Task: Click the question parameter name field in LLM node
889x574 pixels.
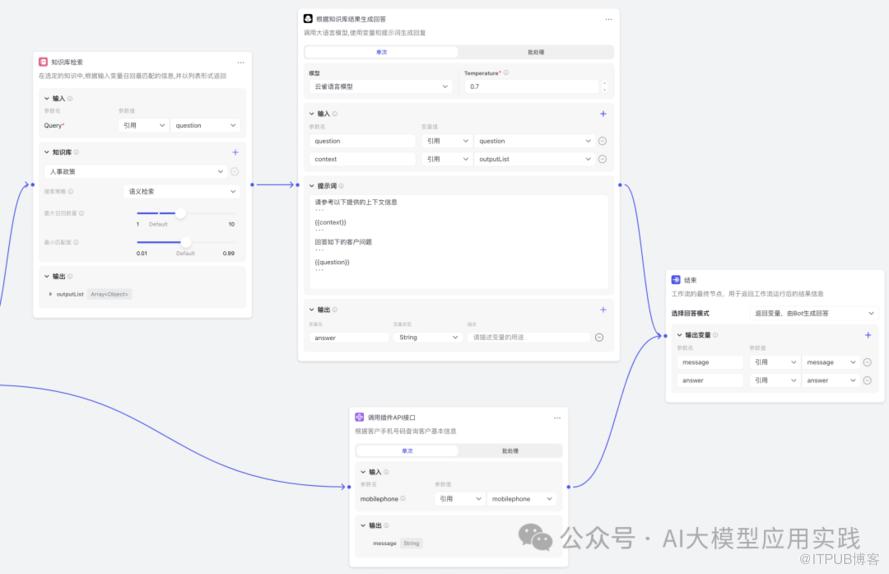Action: (362, 141)
